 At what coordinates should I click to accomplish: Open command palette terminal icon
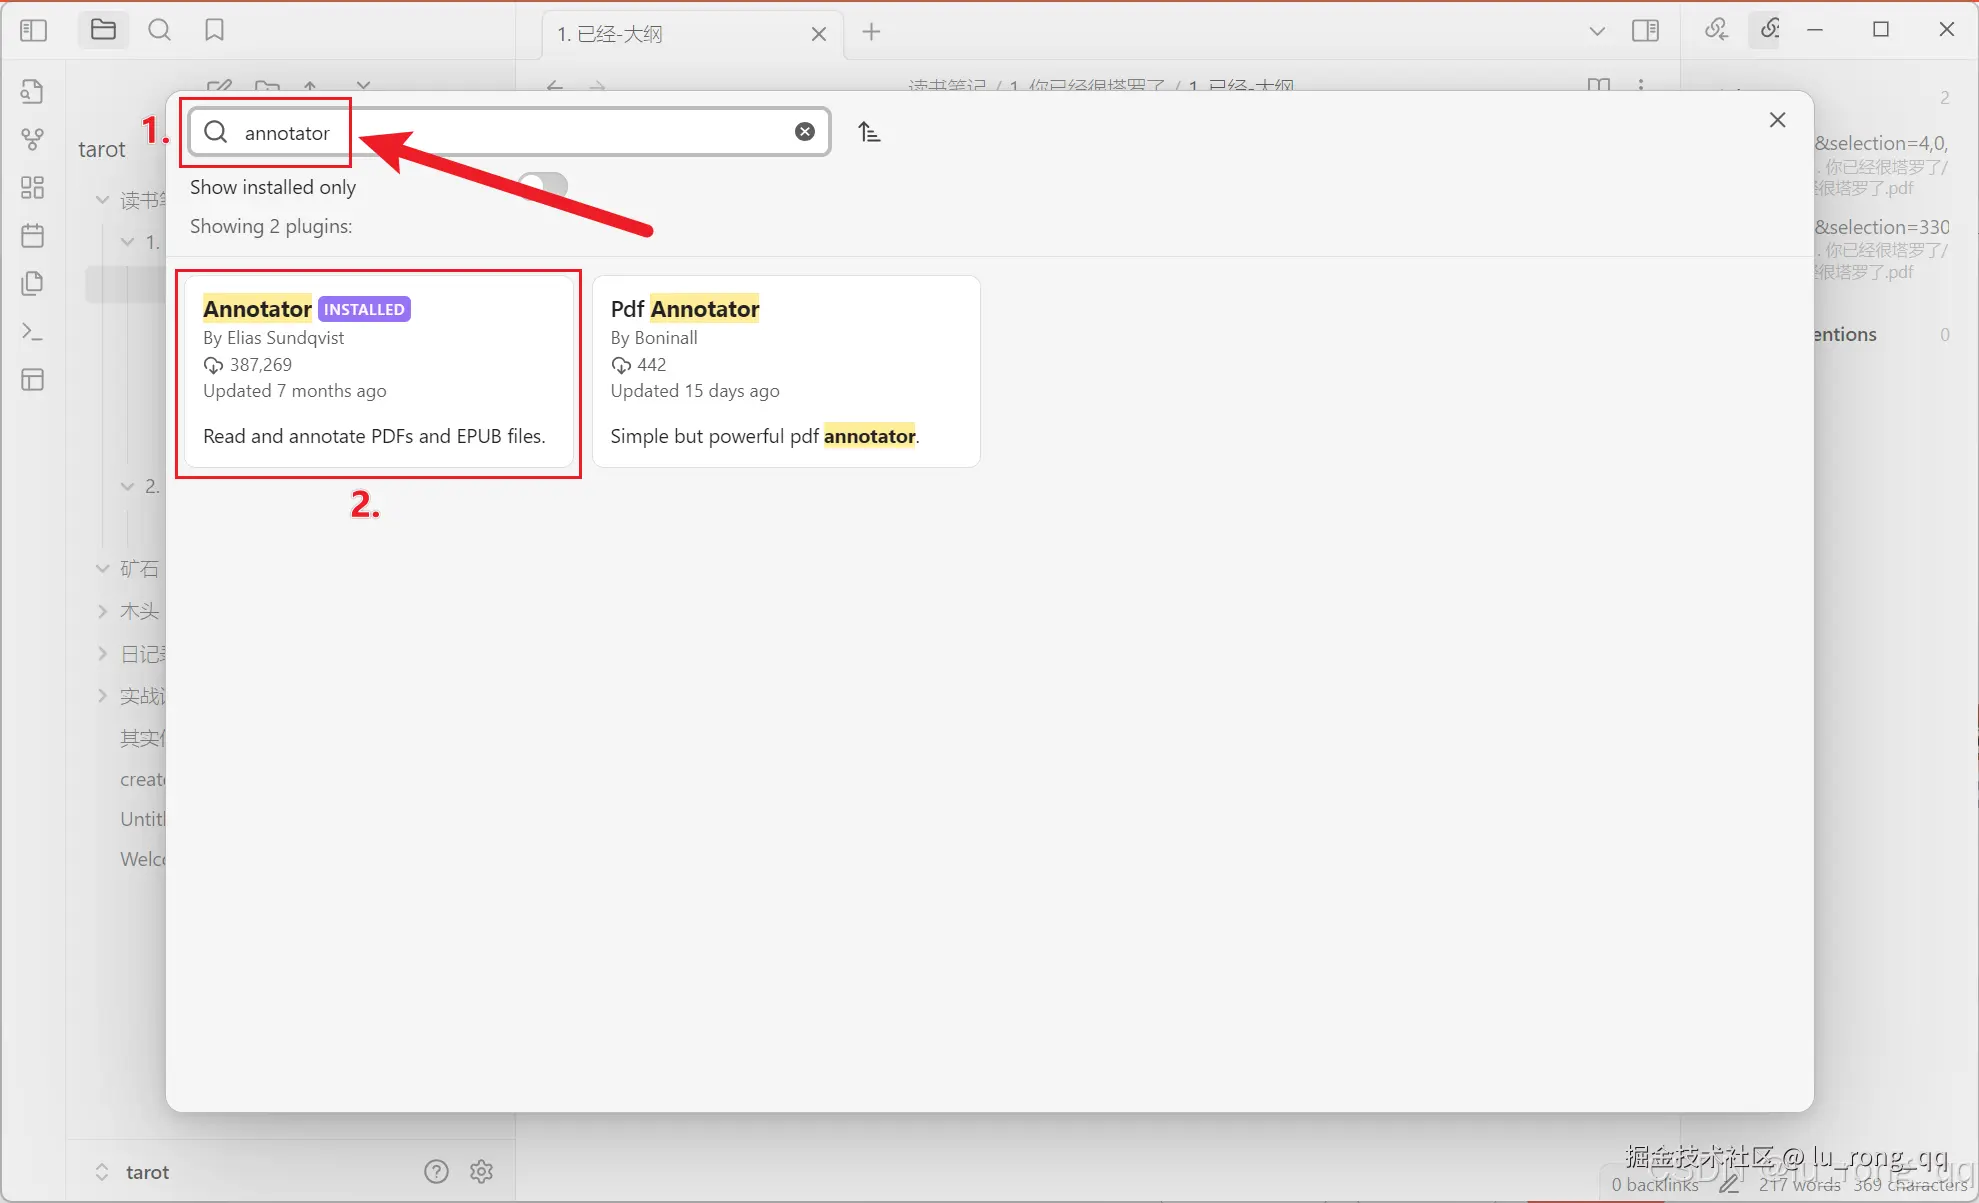tap(32, 331)
